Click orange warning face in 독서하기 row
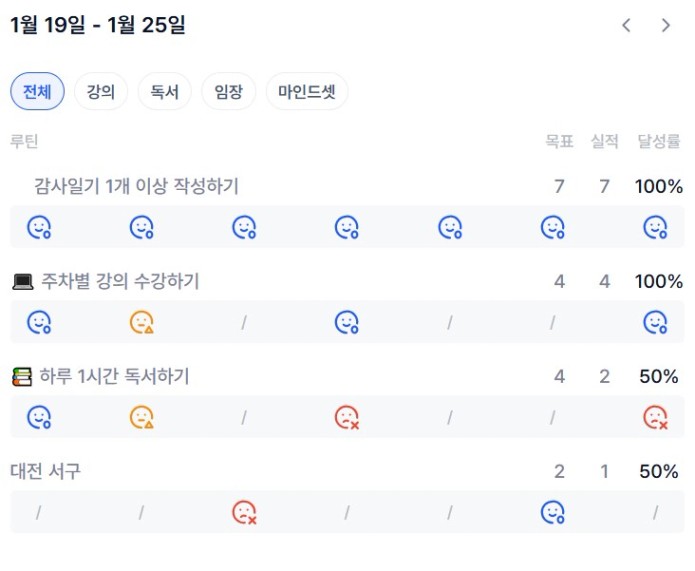The width and height of the screenshot is (695, 571). [x=141, y=417]
